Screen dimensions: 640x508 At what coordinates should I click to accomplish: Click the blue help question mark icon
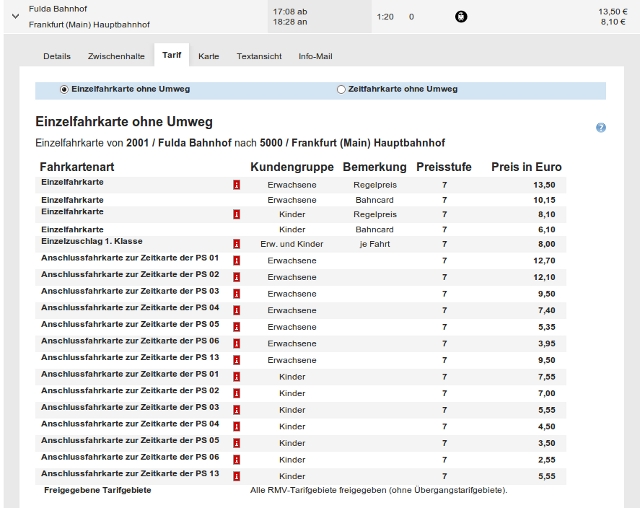601,128
